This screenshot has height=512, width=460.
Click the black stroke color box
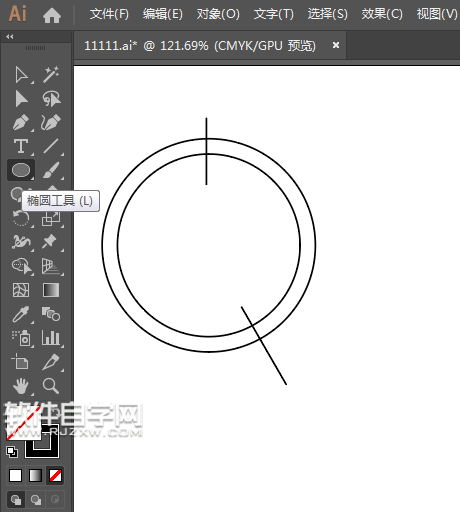coord(42,442)
